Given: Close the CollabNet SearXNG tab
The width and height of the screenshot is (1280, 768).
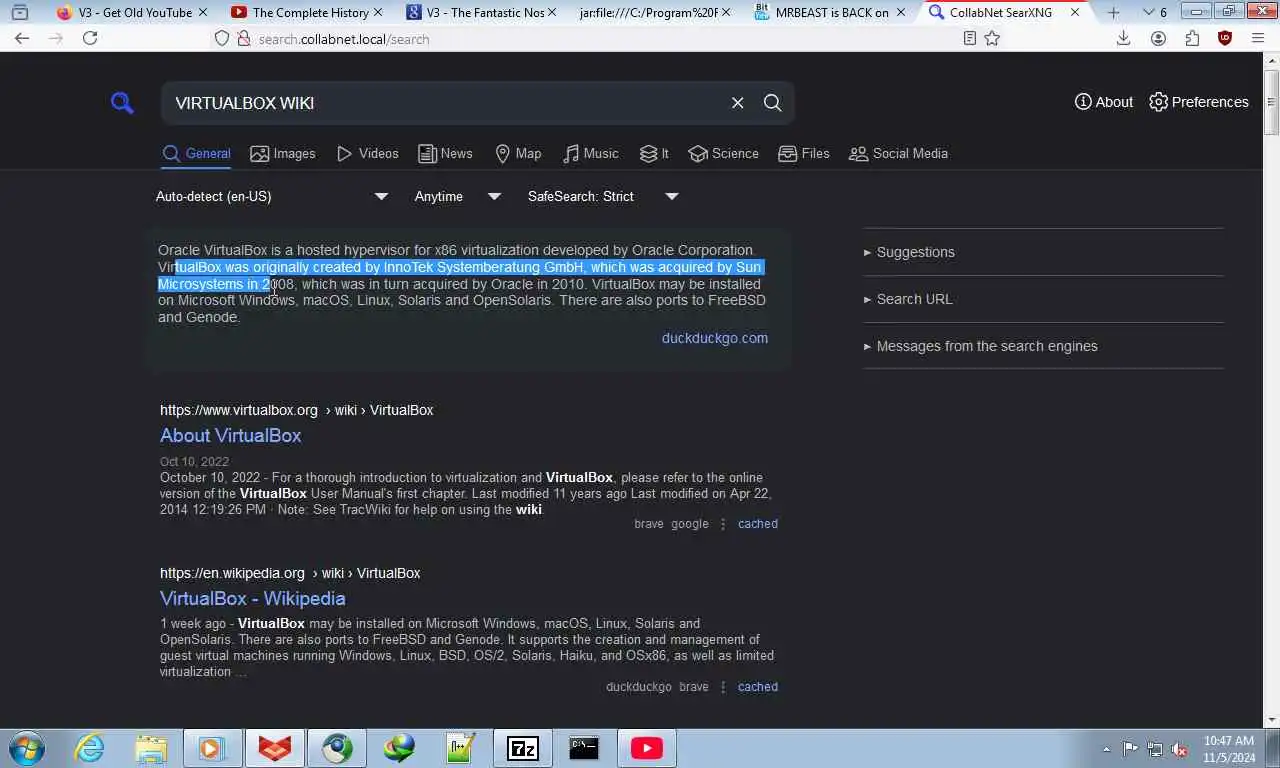Looking at the screenshot, I should [x=1075, y=12].
